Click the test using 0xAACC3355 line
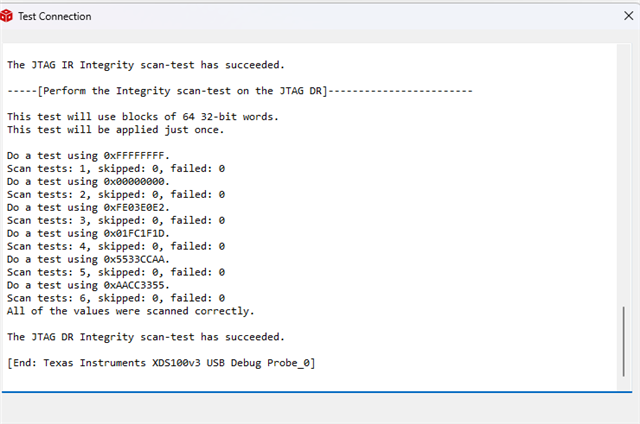 tap(89, 285)
